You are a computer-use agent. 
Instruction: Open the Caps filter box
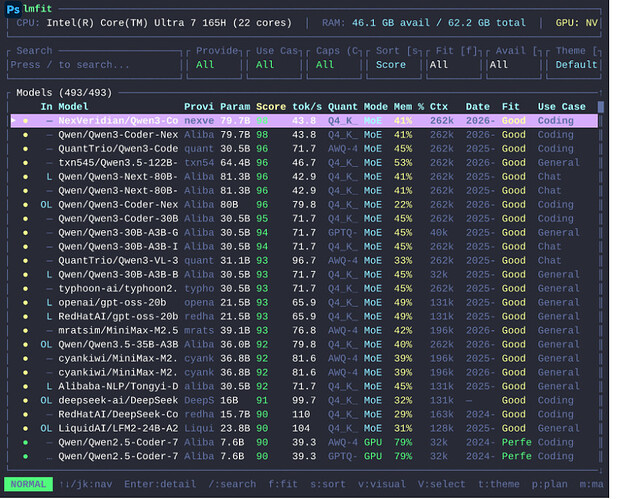[x=334, y=65]
